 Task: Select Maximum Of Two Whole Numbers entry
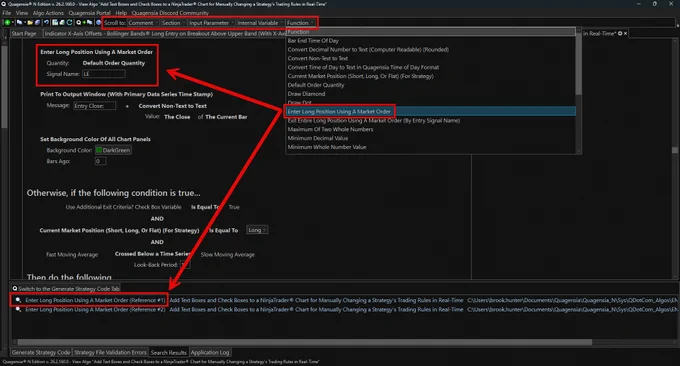pyautogui.click(x=431, y=129)
